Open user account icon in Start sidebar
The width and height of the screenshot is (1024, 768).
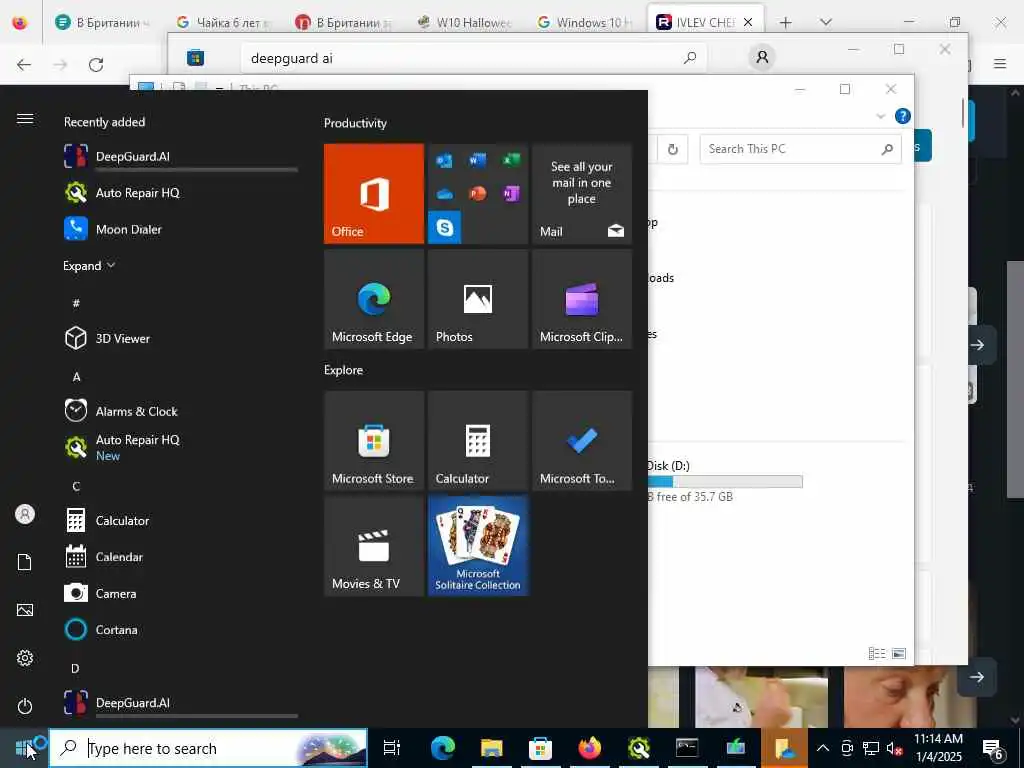click(25, 515)
